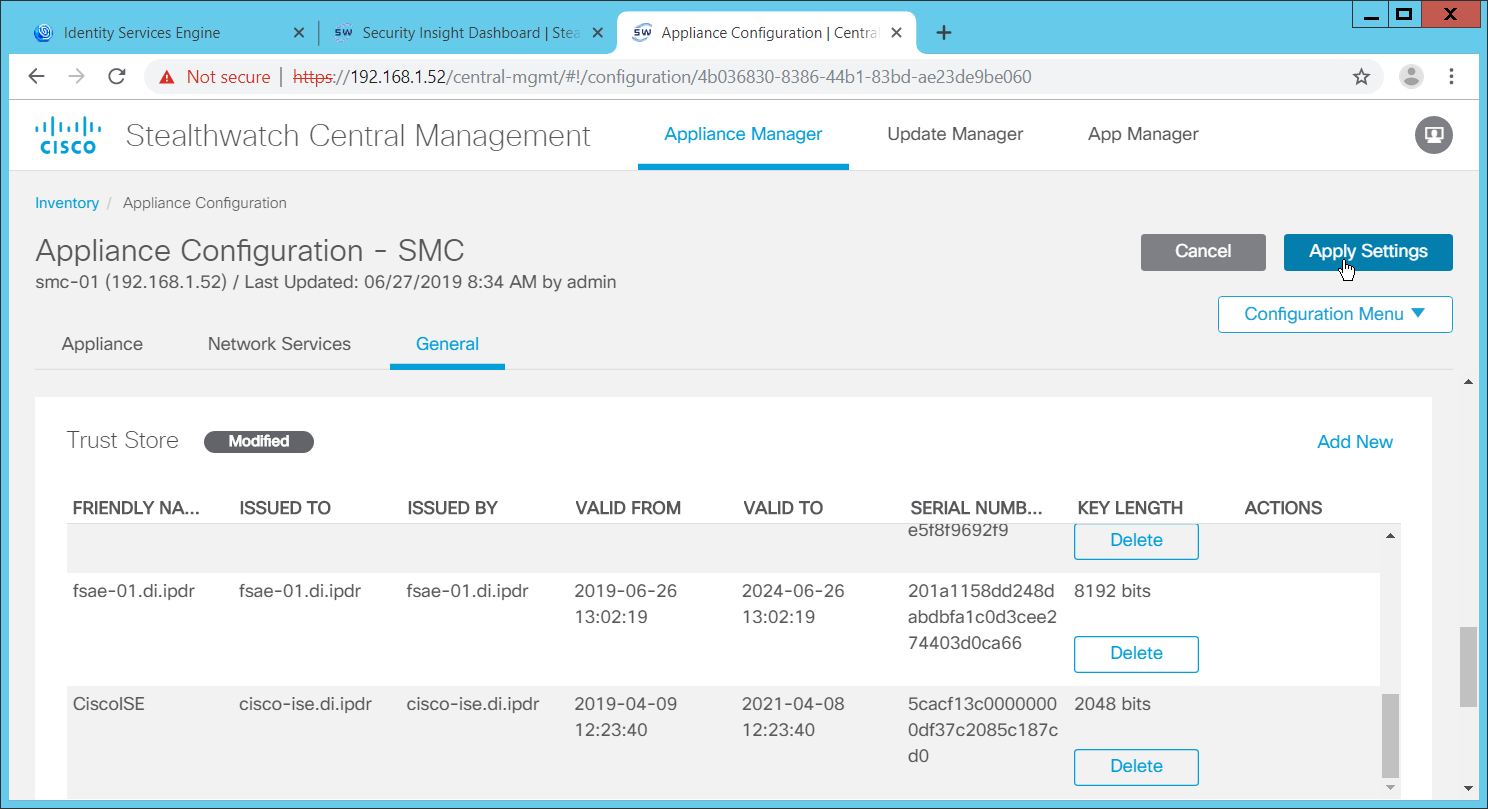Open Chrome three-dot menu
Image resolution: width=1488 pixels, height=809 pixels.
[x=1452, y=77]
